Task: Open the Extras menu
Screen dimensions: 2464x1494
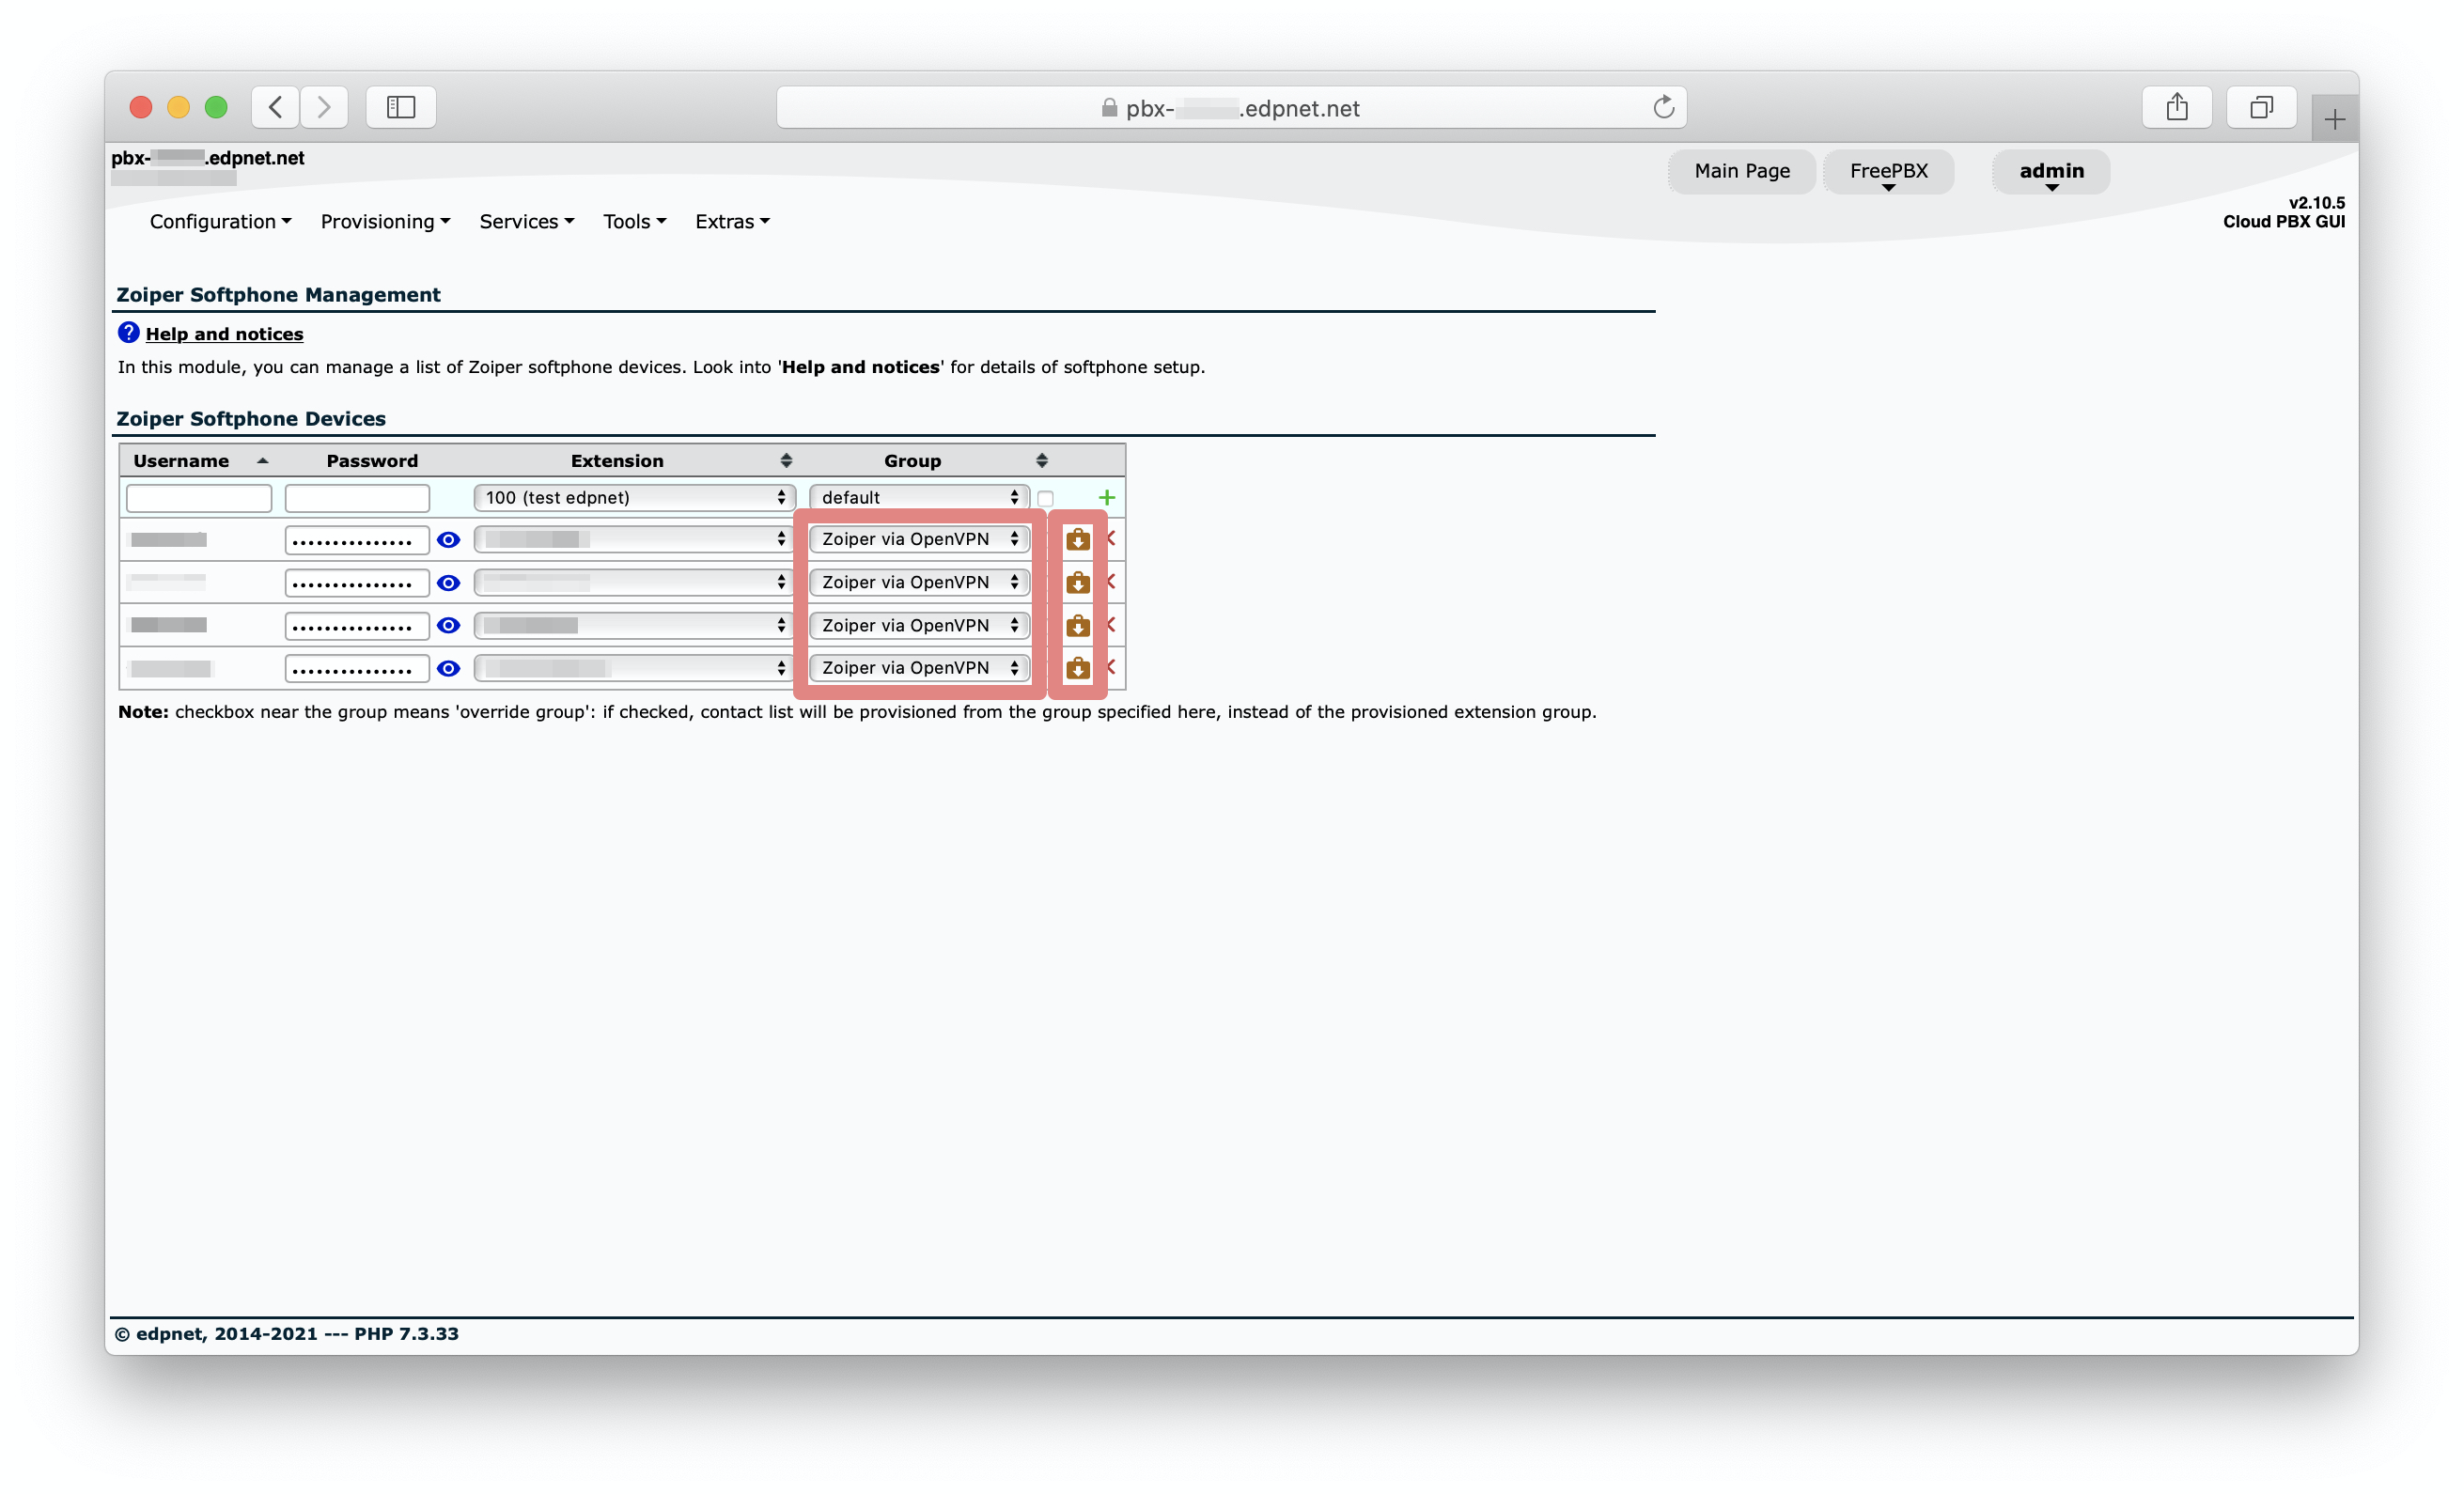Action: pos(732,221)
